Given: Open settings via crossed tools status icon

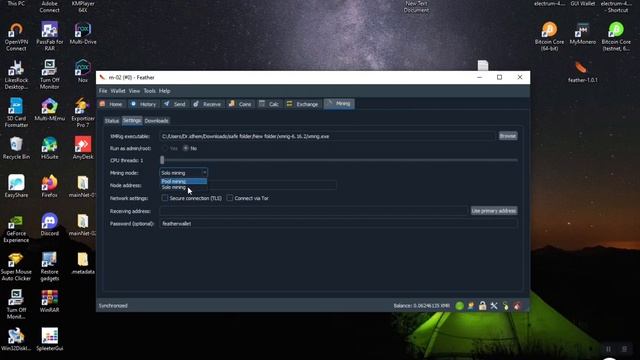Looking at the screenshot, I should [x=494, y=306].
